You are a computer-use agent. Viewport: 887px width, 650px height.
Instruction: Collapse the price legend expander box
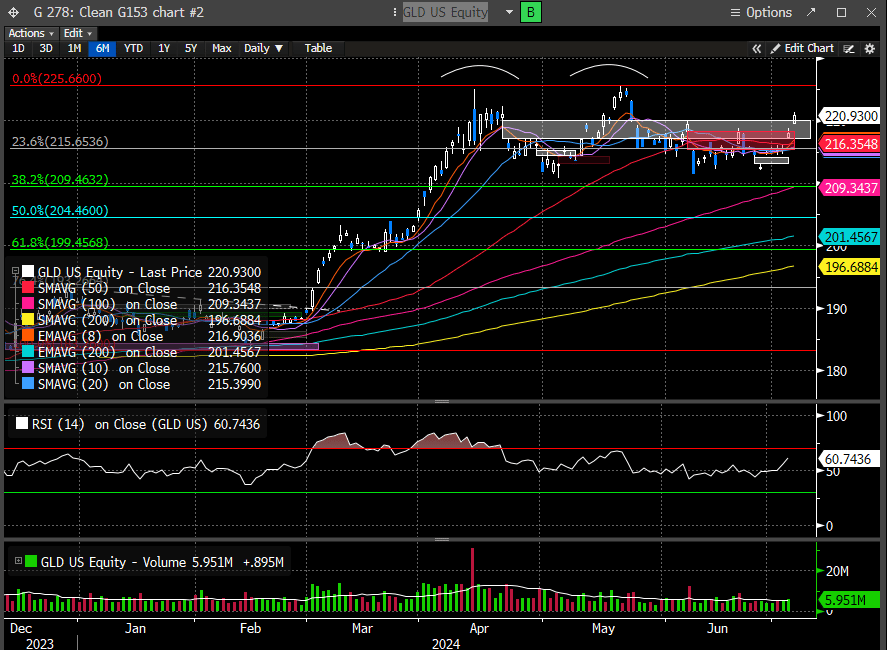click(x=16, y=272)
